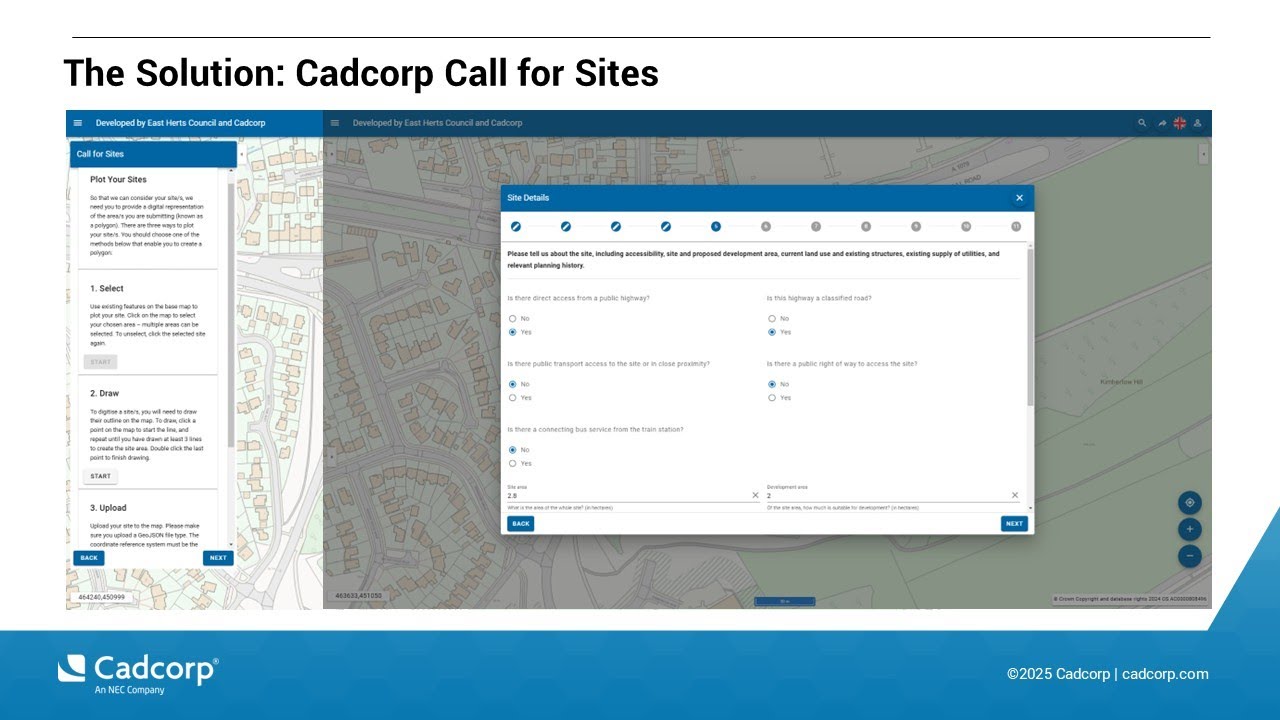Click the Crown Copyright attribution text
1280x720 pixels.
click(x=1130, y=599)
